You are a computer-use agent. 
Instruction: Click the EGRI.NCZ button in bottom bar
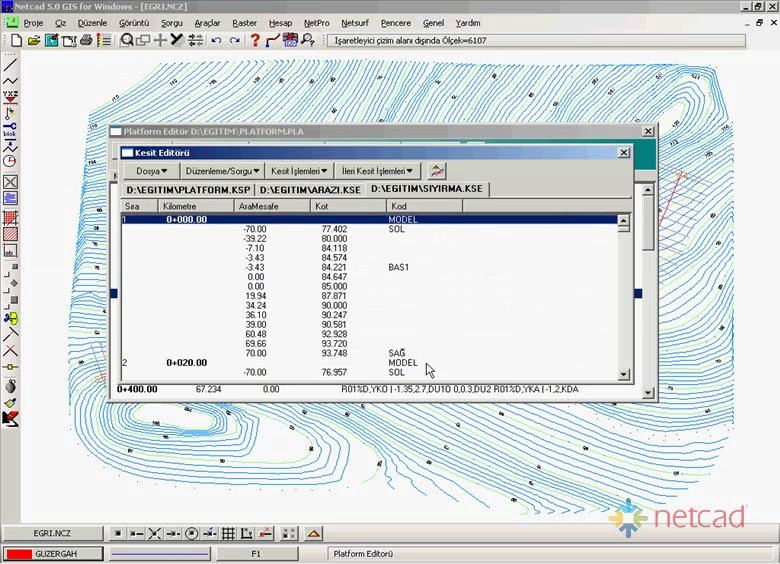[52, 534]
